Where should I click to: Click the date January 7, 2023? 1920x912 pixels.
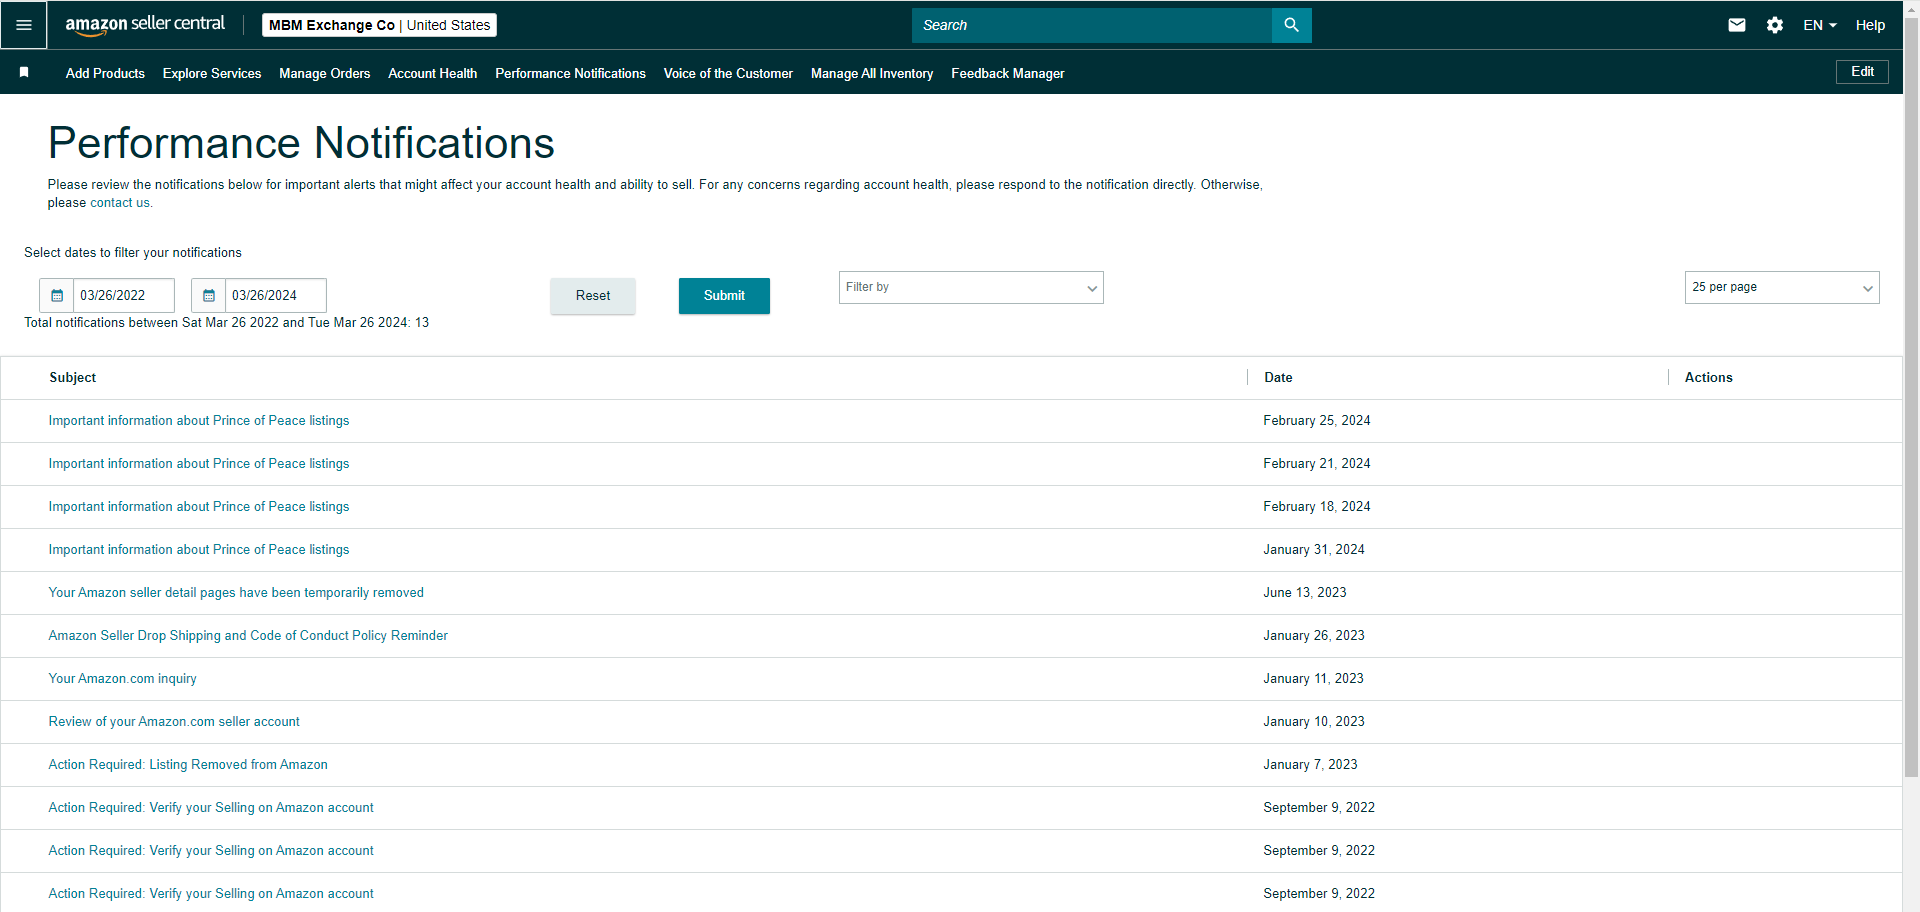(x=1310, y=765)
